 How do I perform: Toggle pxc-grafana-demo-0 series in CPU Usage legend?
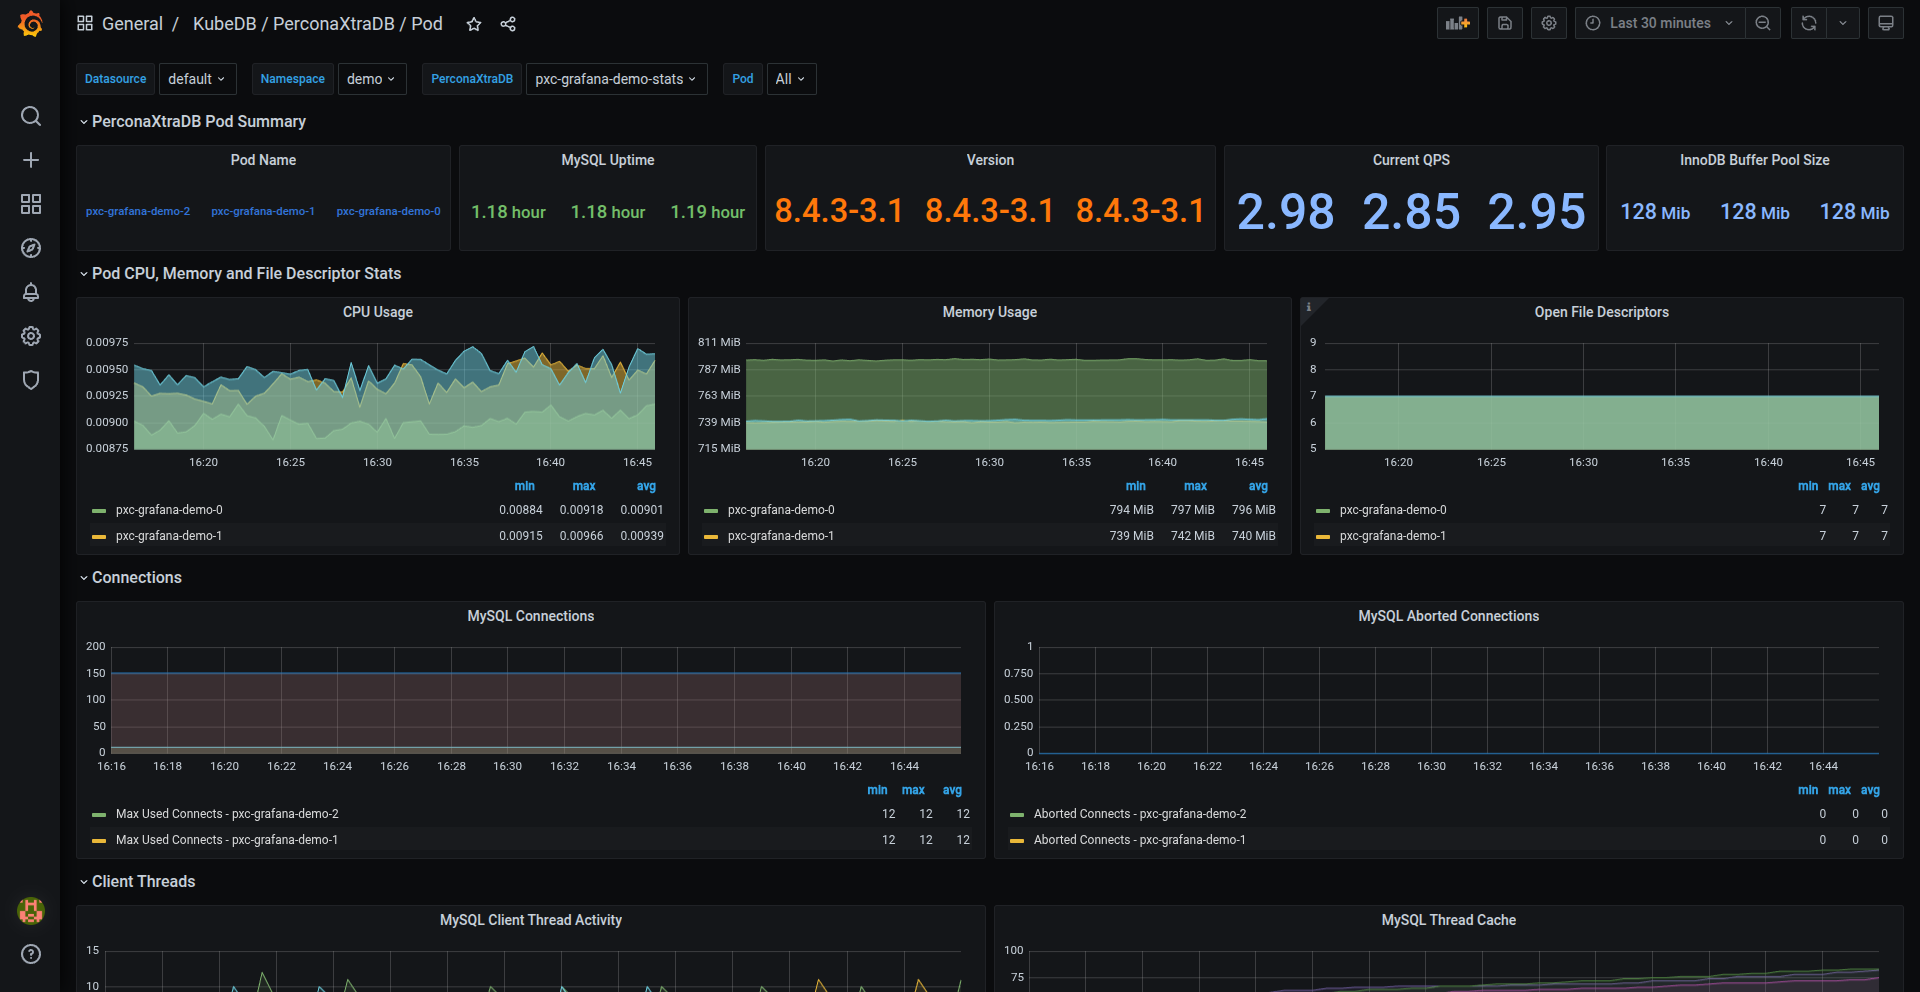pos(169,510)
